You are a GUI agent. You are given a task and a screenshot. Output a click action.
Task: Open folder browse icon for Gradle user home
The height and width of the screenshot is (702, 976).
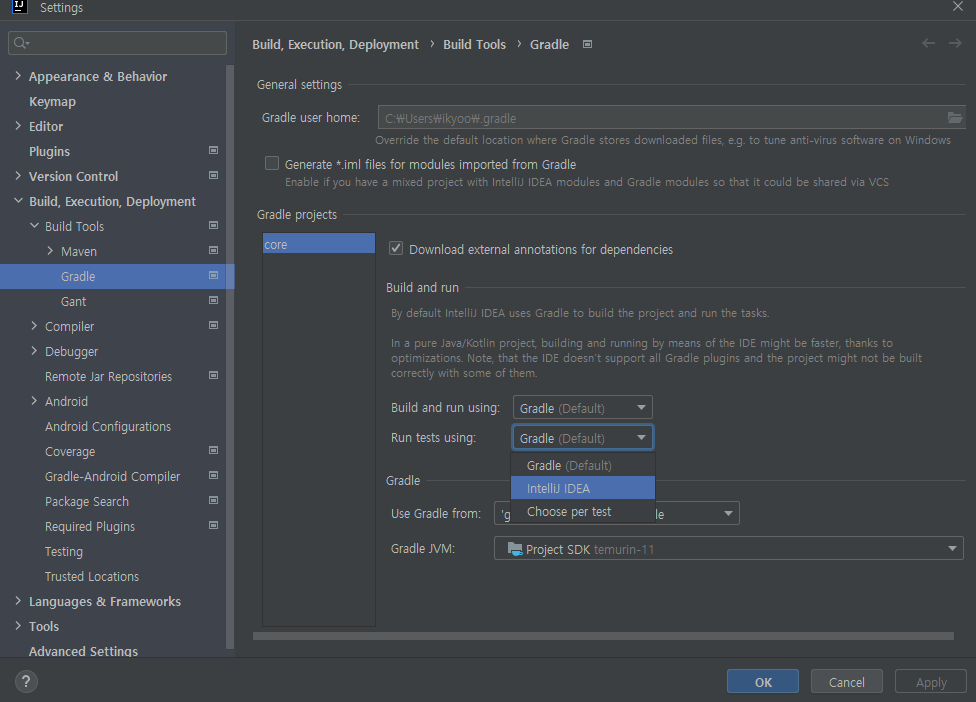click(x=954, y=117)
